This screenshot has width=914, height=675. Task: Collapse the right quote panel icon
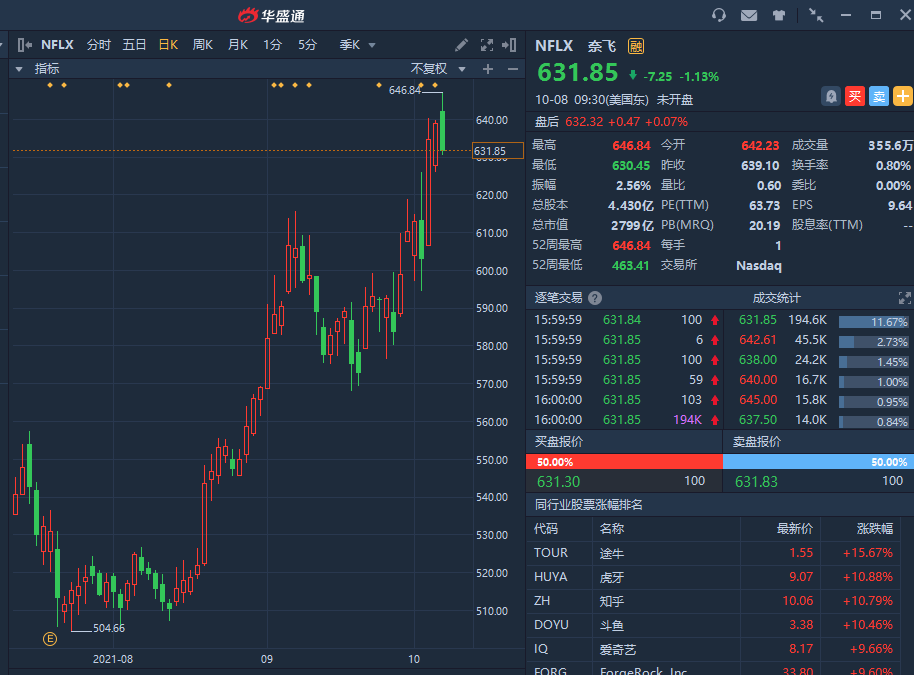coord(509,45)
